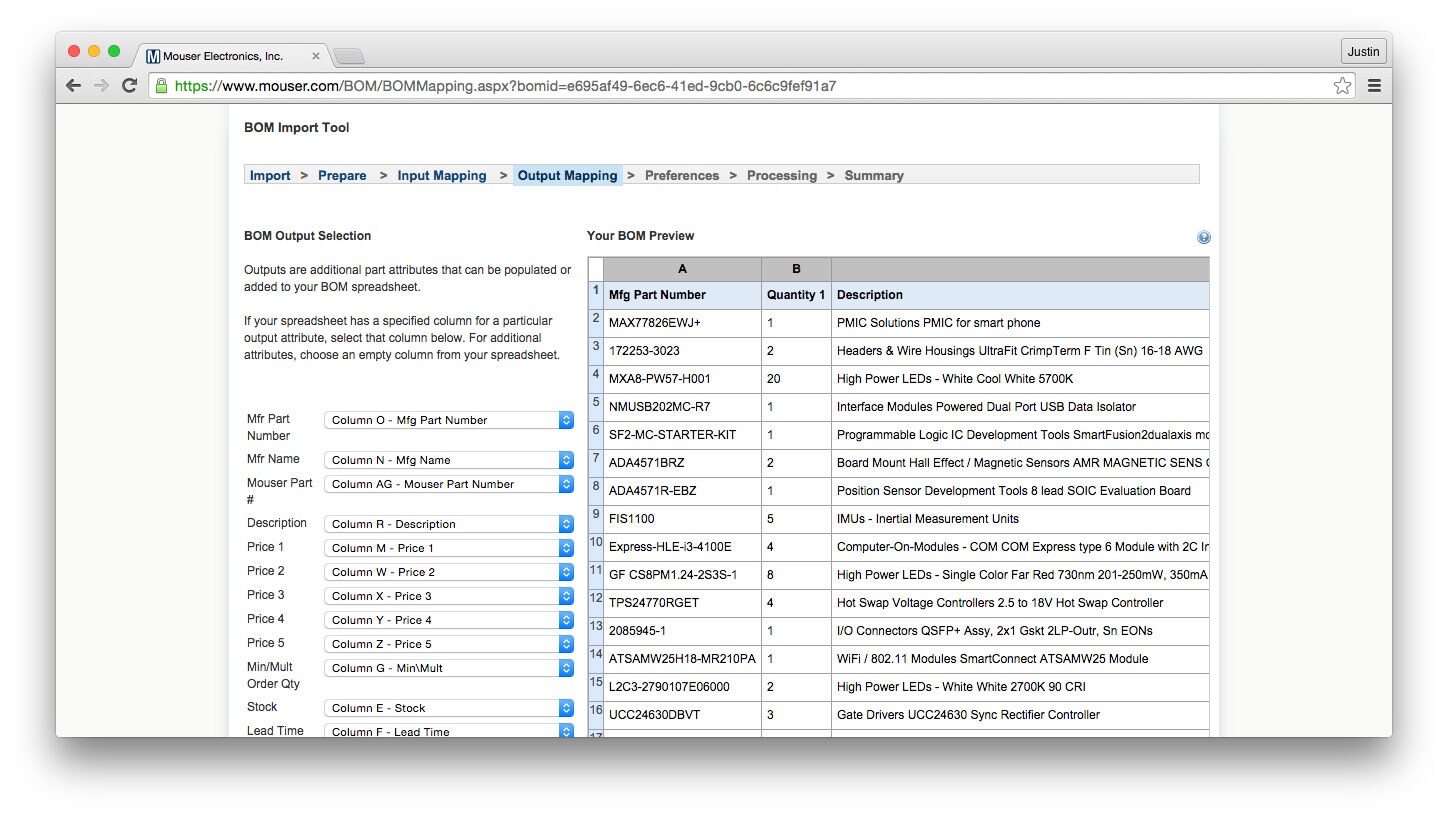Reload the page with refresh icon
1448x817 pixels.
[x=129, y=86]
